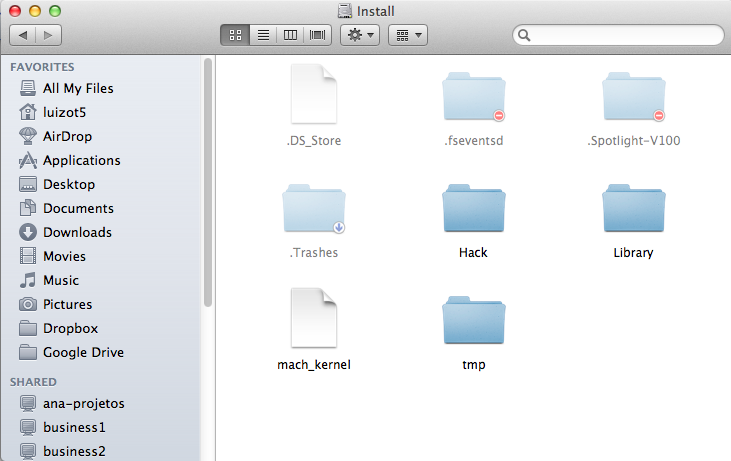Image resolution: width=731 pixels, height=461 pixels.
Task: Click the "Hack" folder name label
Action: (x=473, y=253)
